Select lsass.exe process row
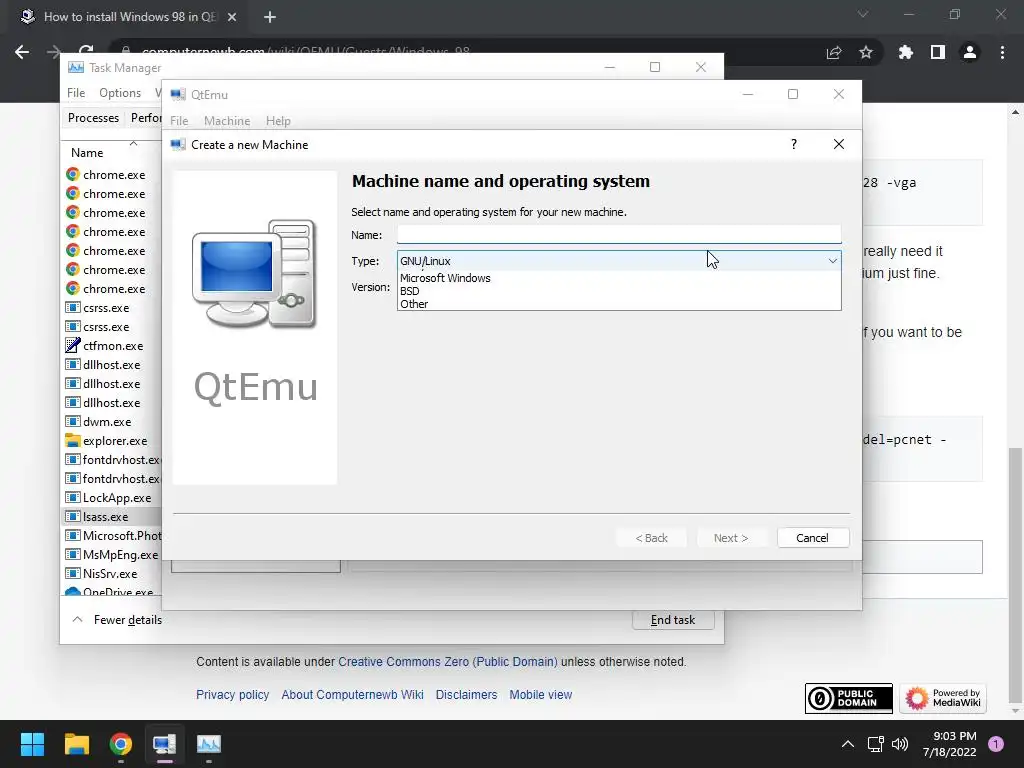1024x768 pixels. [x=112, y=517]
